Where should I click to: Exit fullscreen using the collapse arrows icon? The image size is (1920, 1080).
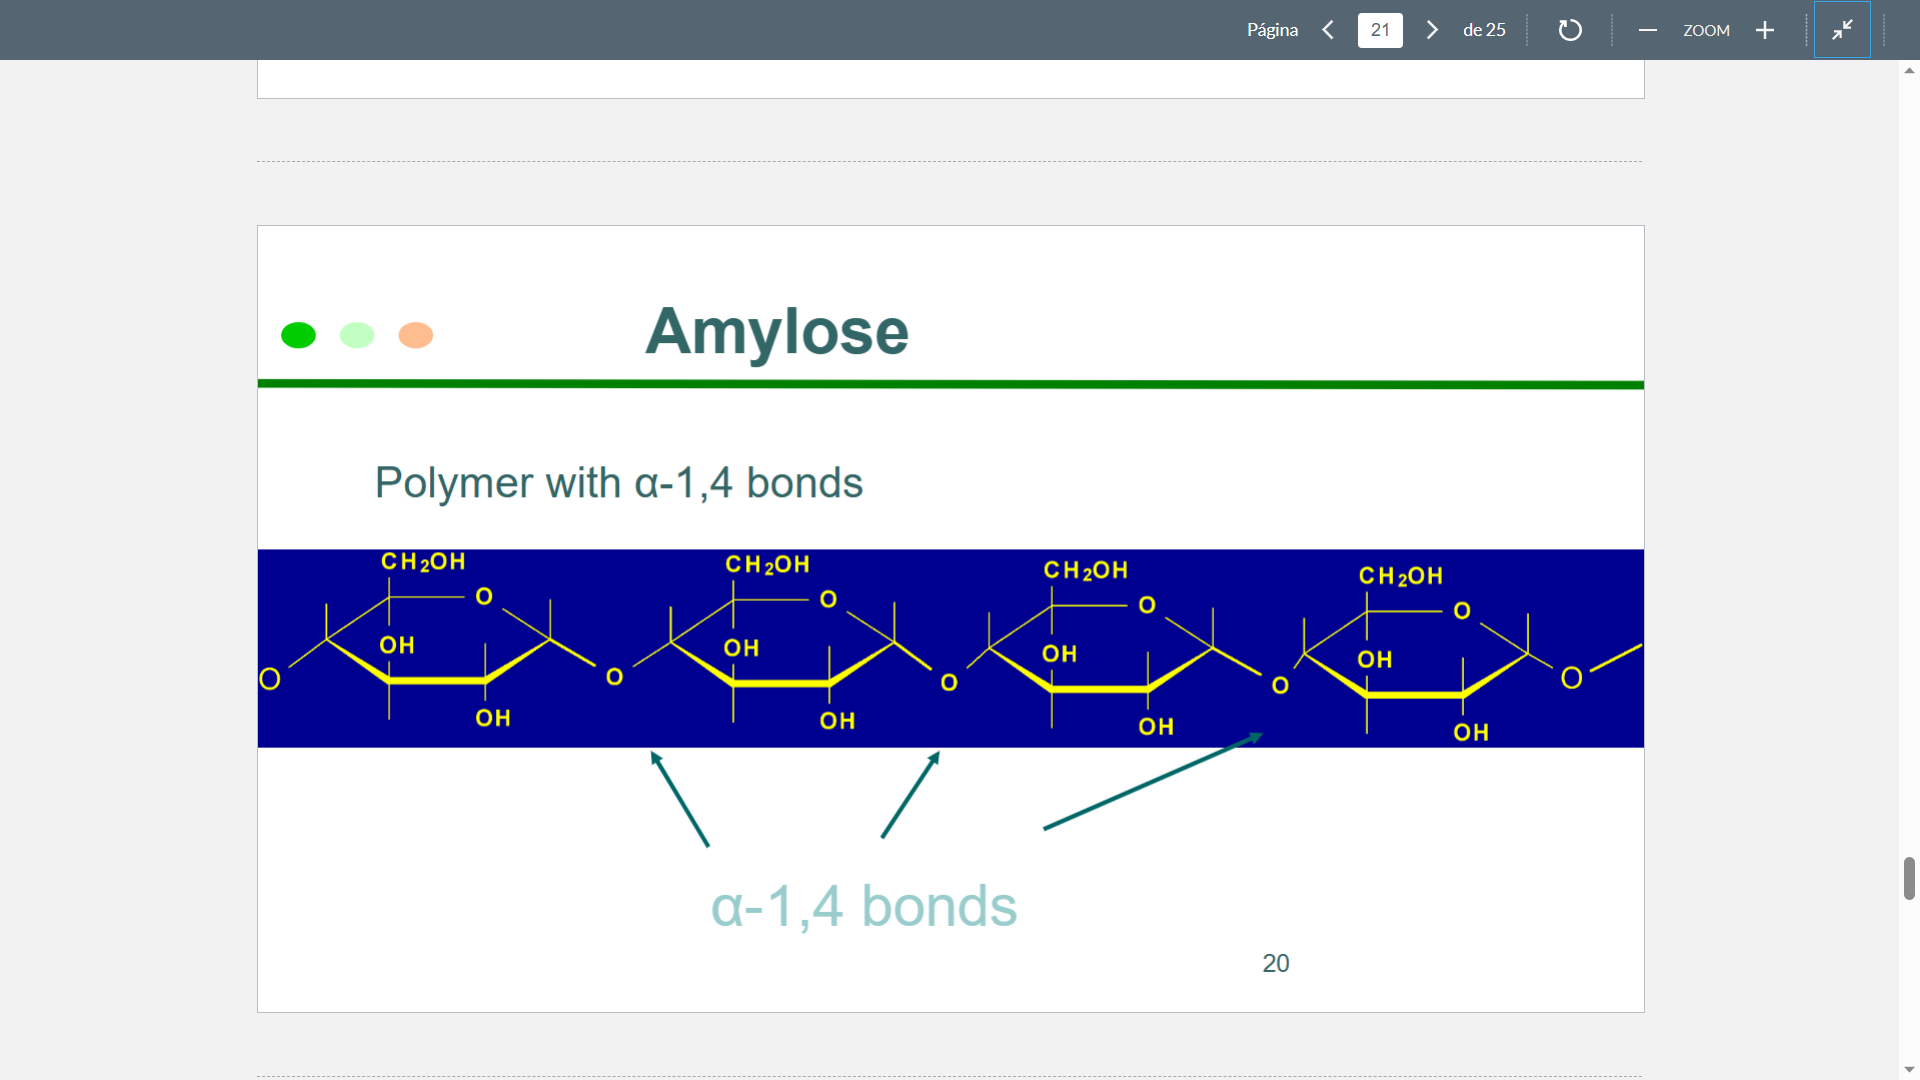click(1842, 30)
